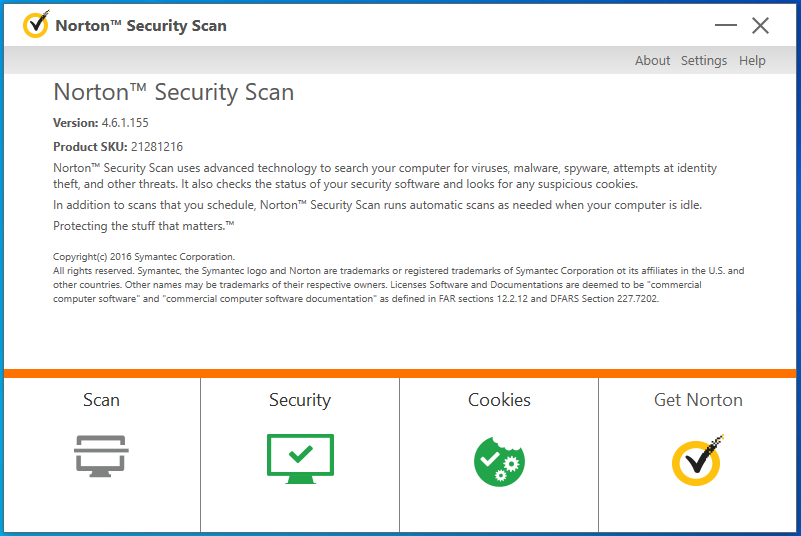Click the Scan tile label
The image size is (801, 536).
coord(101,400)
